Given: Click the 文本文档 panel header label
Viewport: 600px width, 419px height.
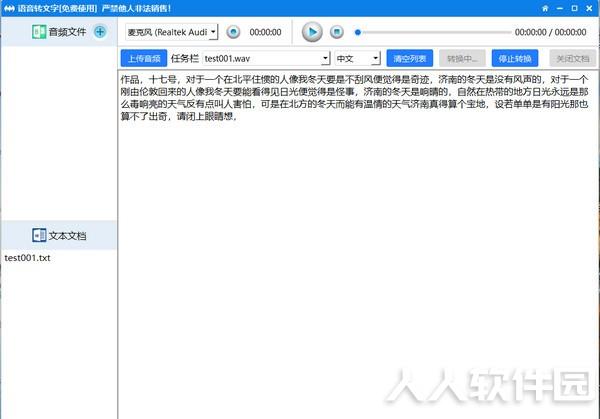Looking at the screenshot, I should click(x=67, y=236).
